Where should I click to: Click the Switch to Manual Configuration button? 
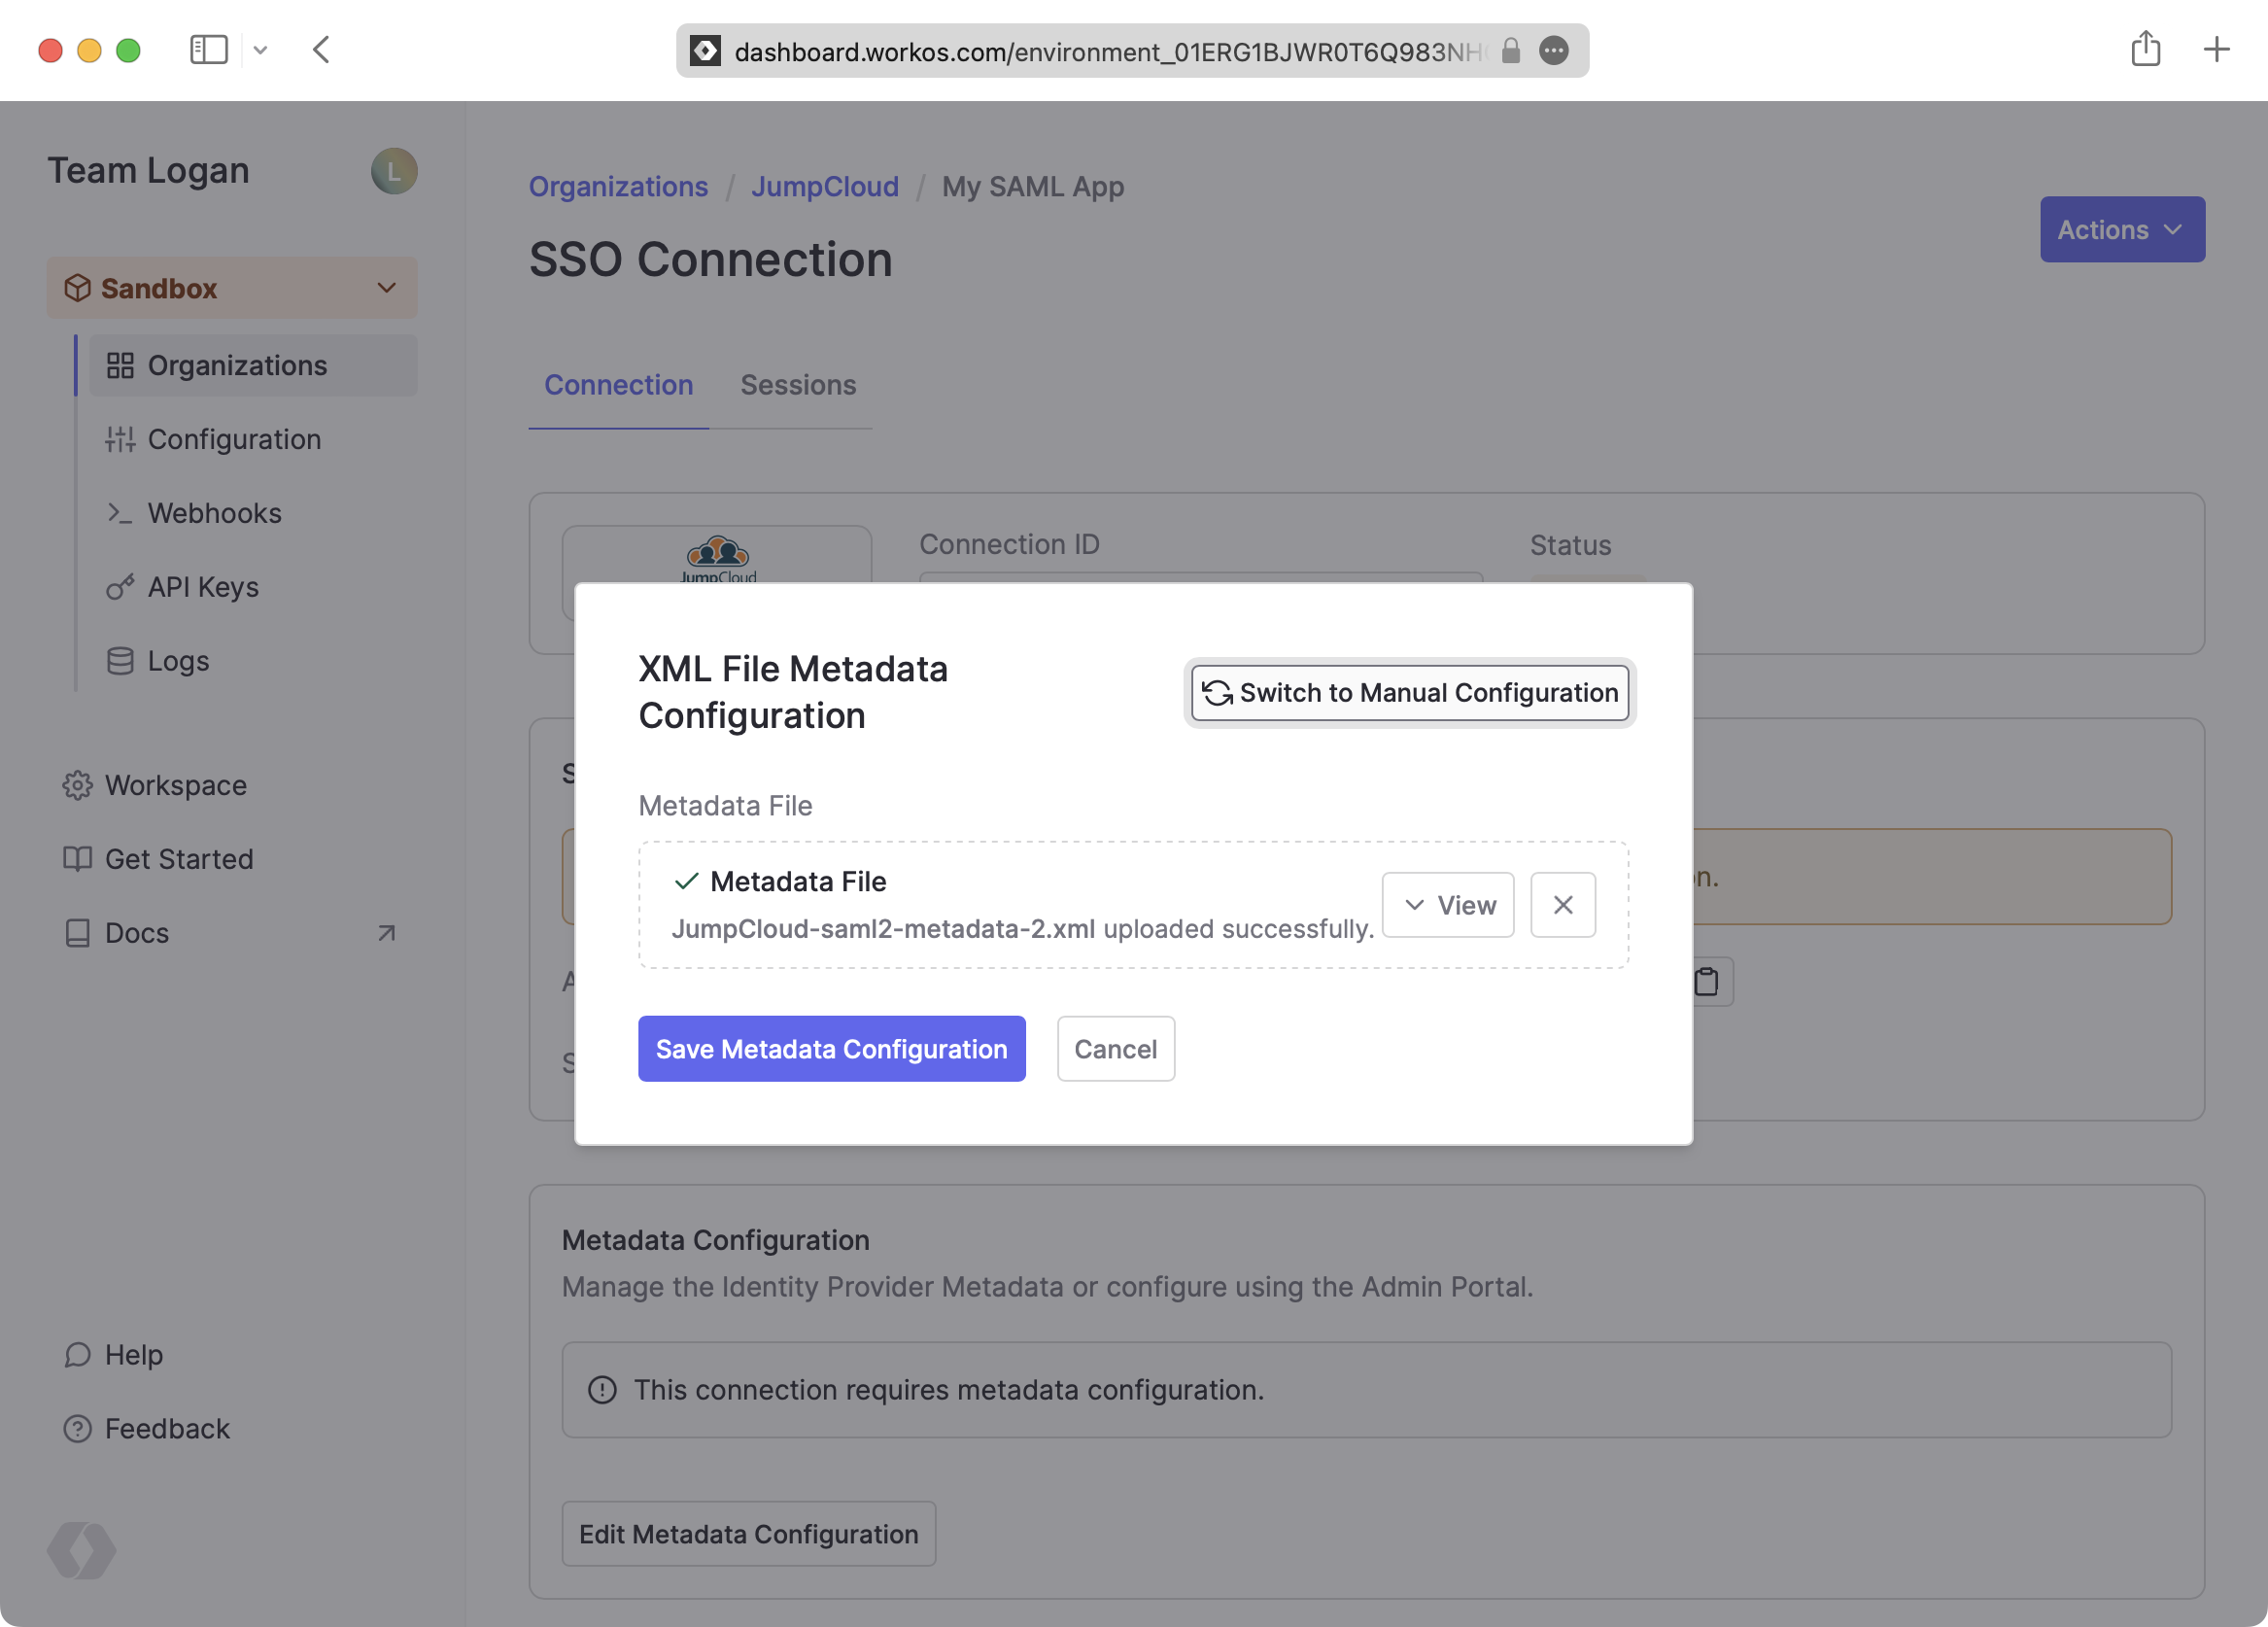(x=1409, y=693)
